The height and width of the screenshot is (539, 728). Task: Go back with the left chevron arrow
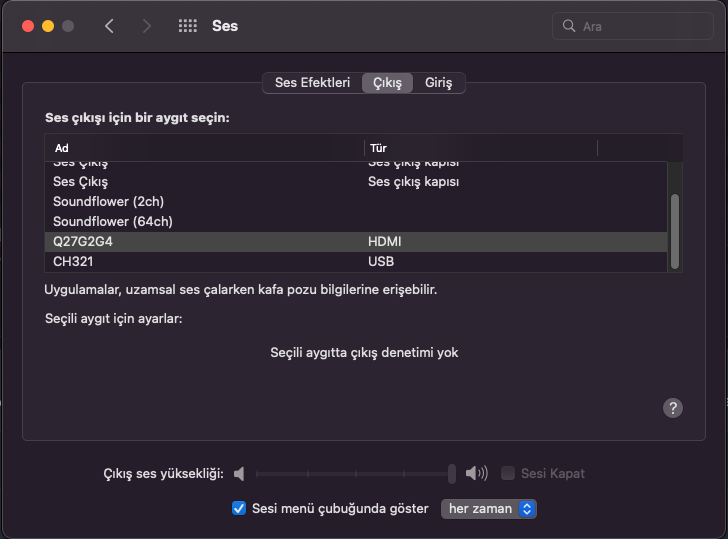[109, 26]
